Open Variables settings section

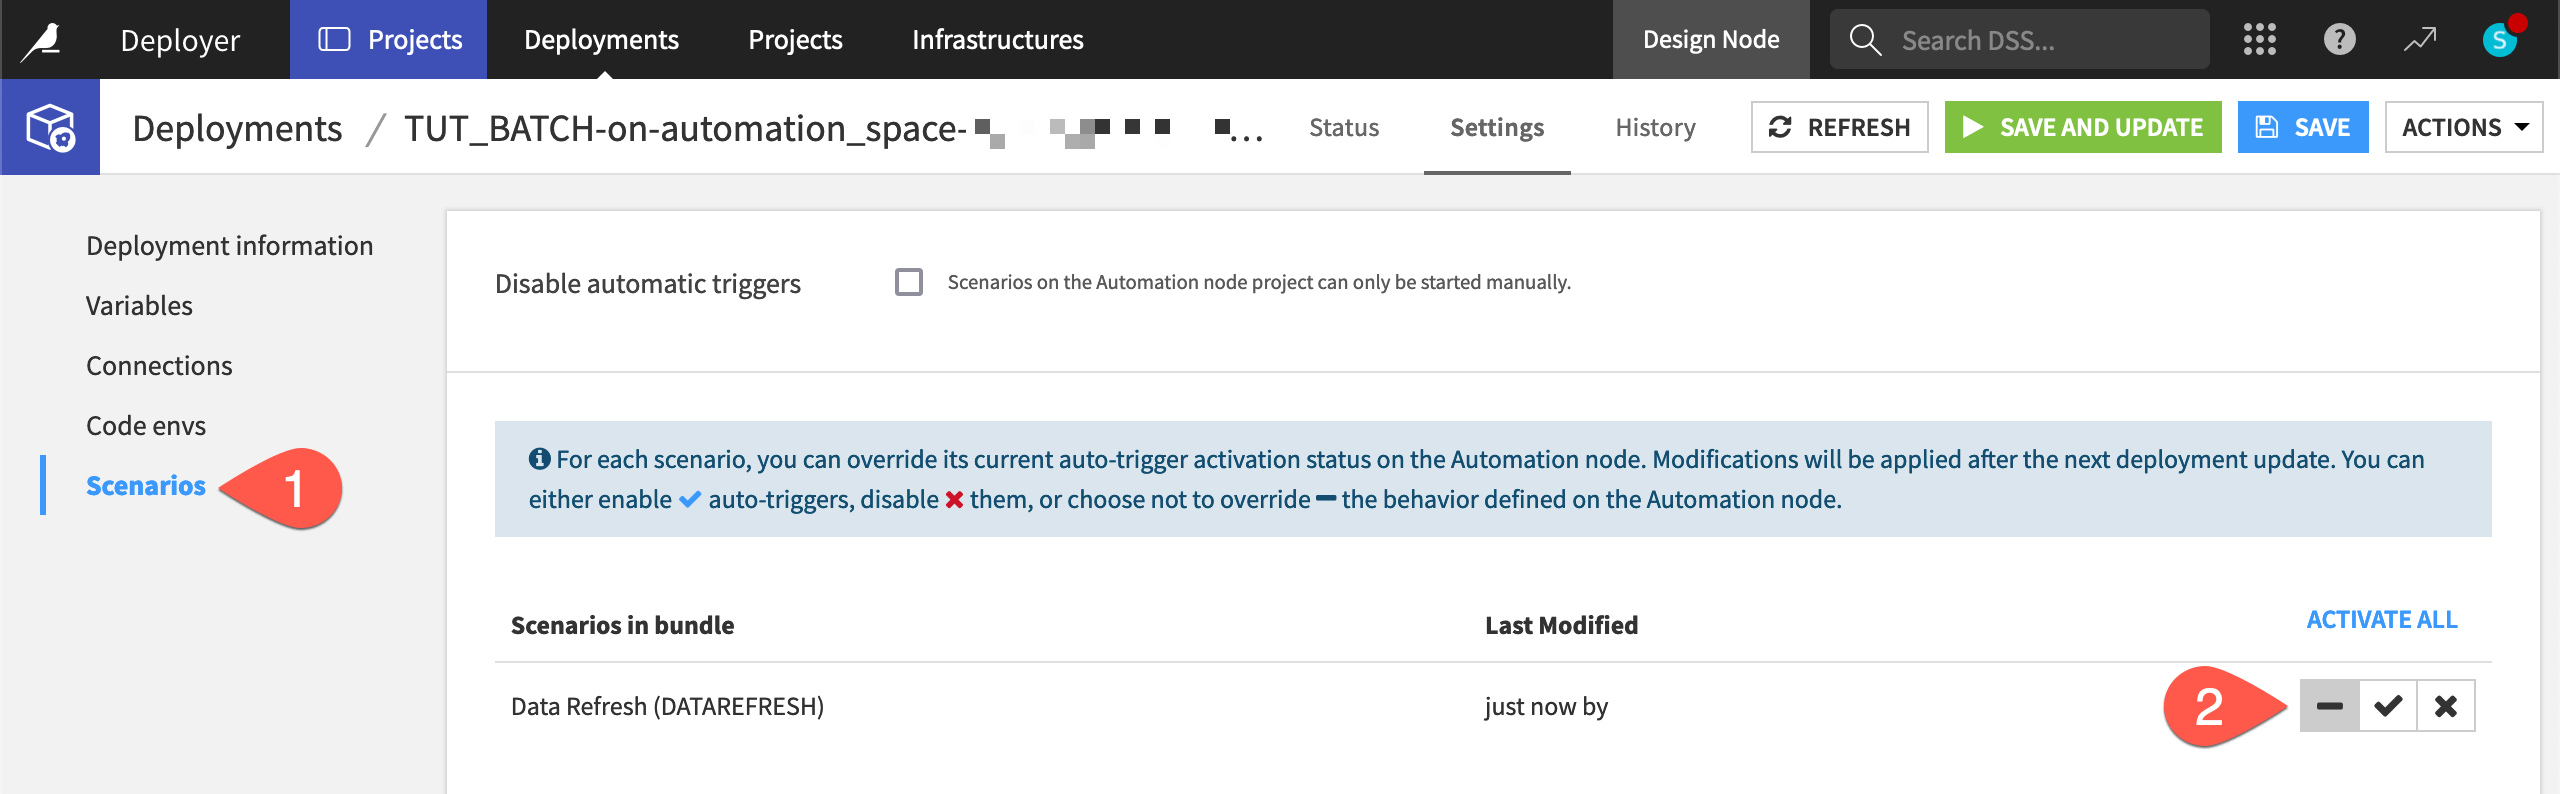pyautogui.click(x=139, y=305)
